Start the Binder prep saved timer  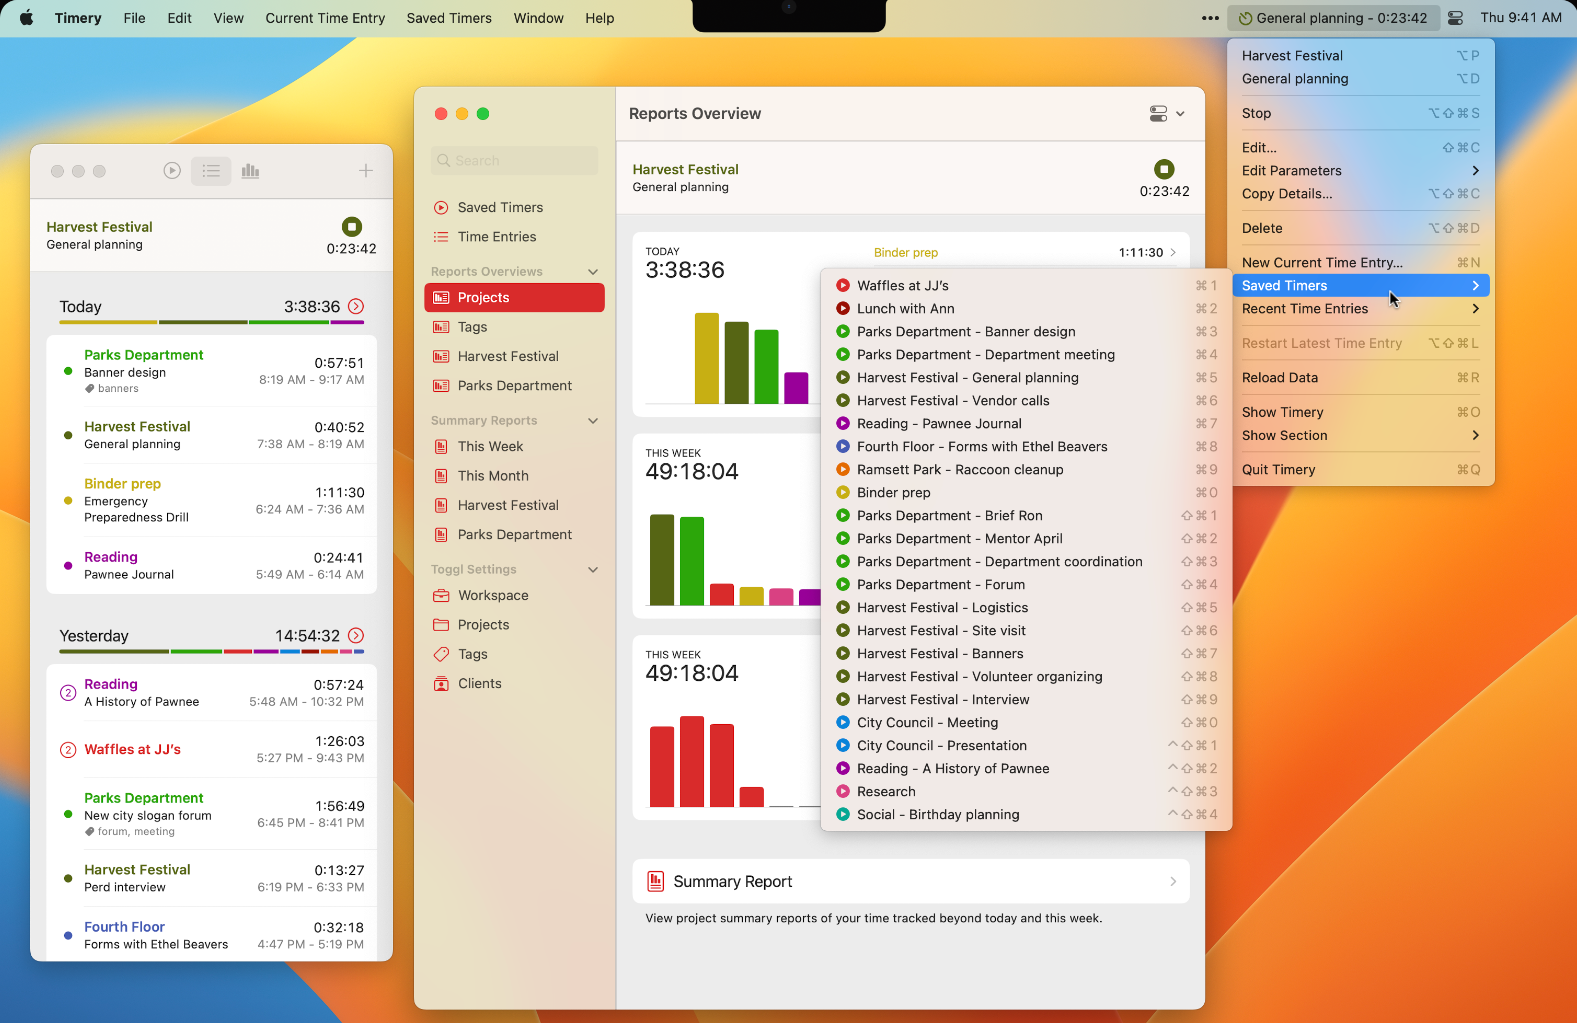[x=1026, y=492]
